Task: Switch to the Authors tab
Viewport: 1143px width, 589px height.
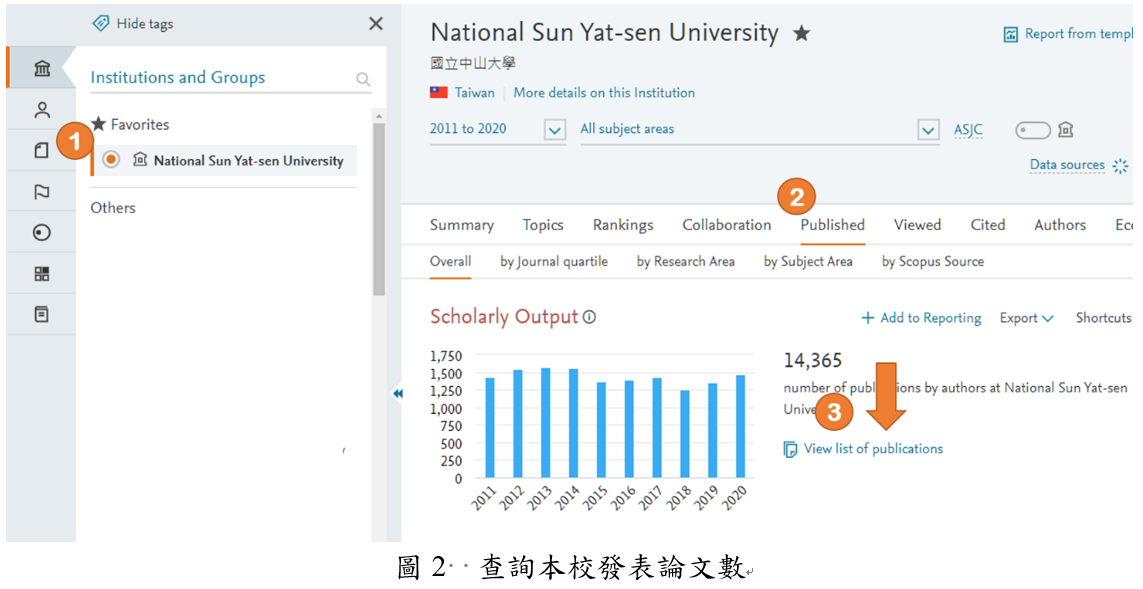Action: tap(1060, 225)
